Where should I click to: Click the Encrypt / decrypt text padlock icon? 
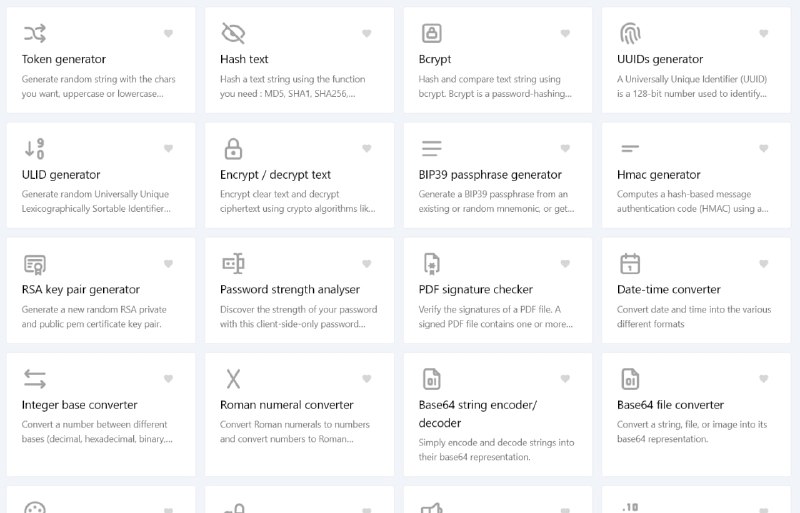[233, 149]
